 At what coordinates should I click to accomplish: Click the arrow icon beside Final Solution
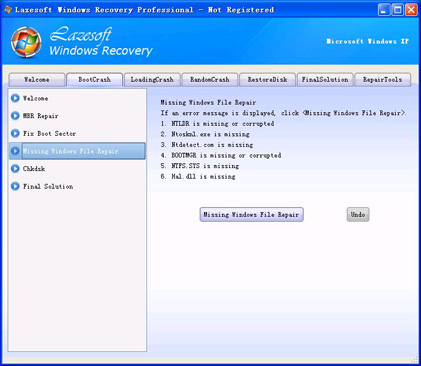click(15, 186)
